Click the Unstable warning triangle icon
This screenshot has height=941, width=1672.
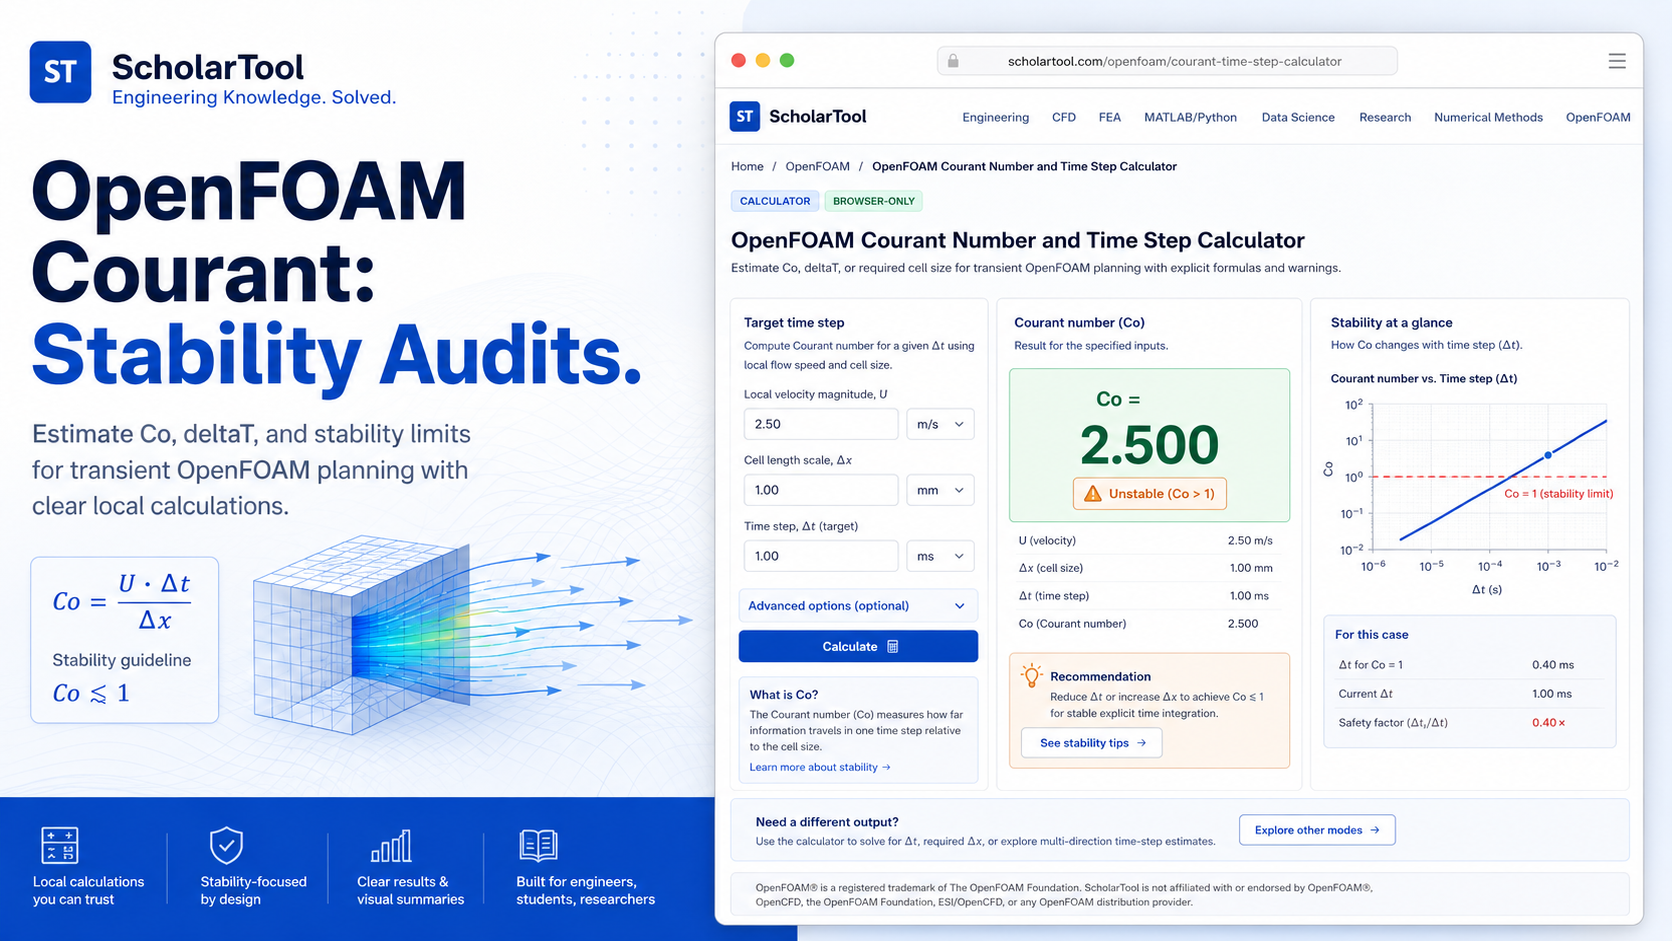point(1092,493)
